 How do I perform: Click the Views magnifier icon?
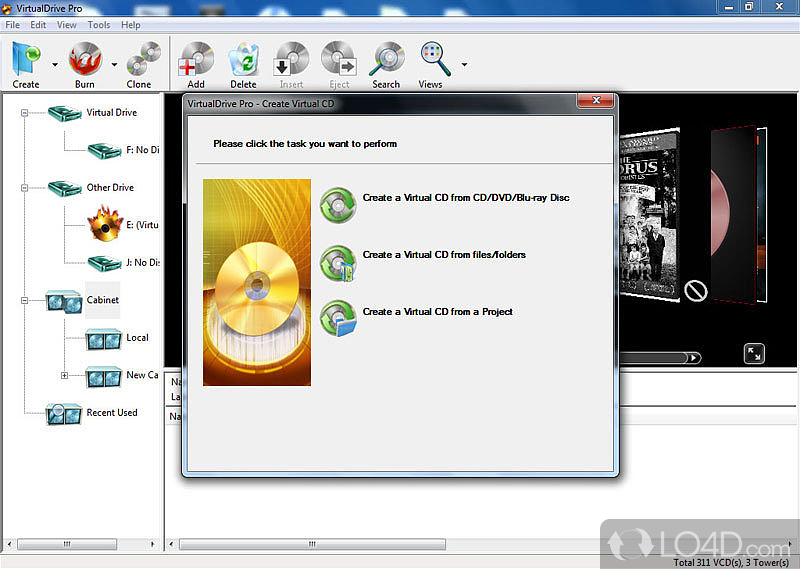432,60
